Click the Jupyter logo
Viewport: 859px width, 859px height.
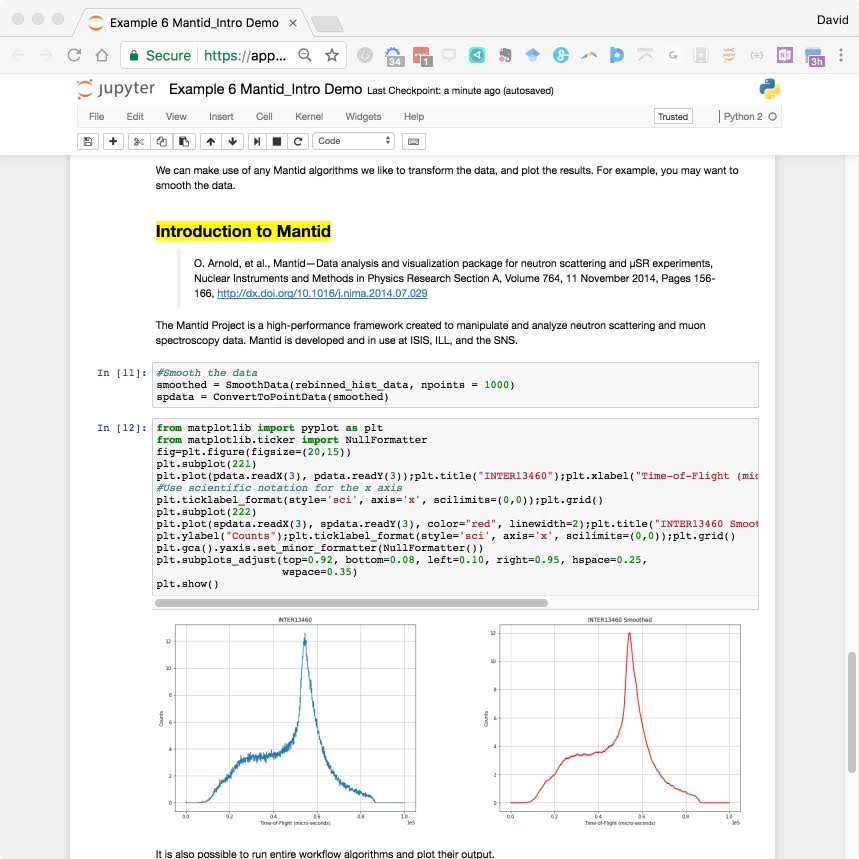coord(116,89)
